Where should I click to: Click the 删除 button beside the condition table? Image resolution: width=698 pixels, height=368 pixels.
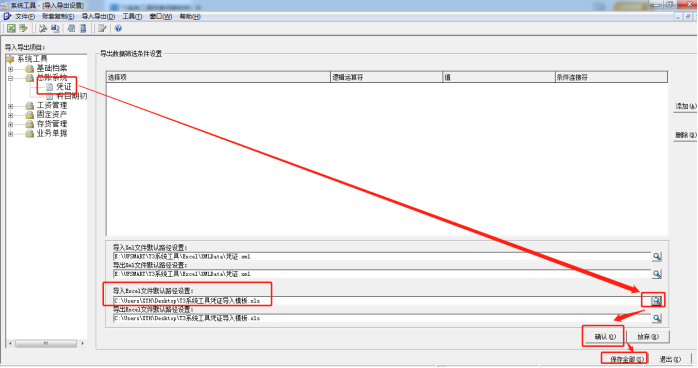686,135
